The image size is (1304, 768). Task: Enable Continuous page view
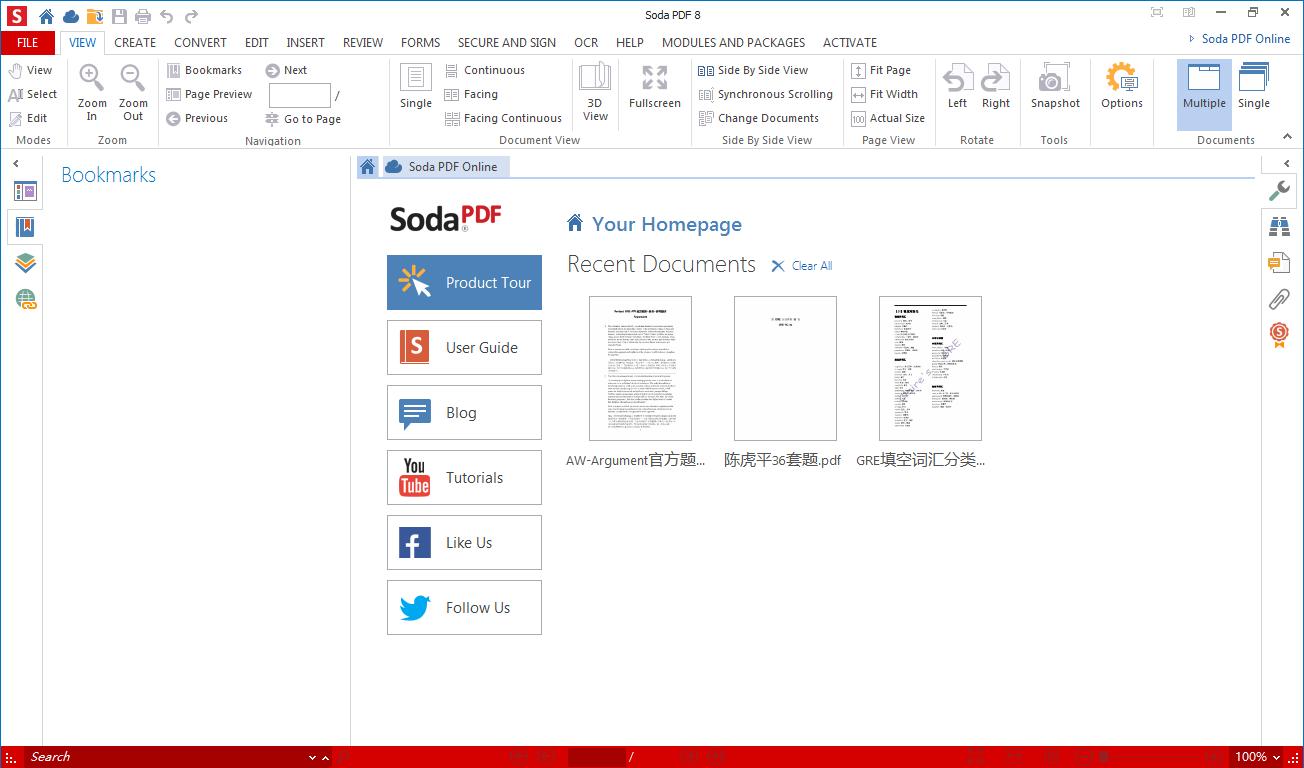point(485,70)
